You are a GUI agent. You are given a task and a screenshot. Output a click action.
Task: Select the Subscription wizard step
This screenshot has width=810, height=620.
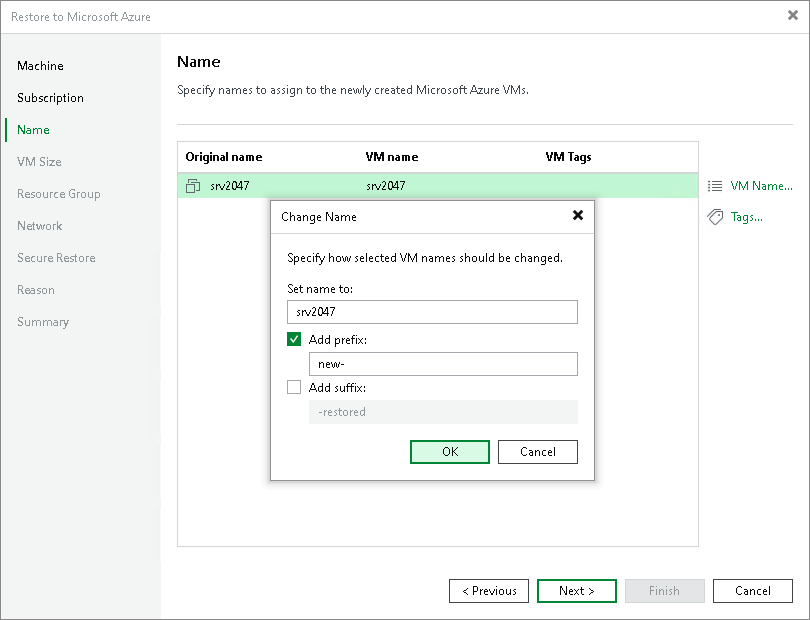coord(50,98)
